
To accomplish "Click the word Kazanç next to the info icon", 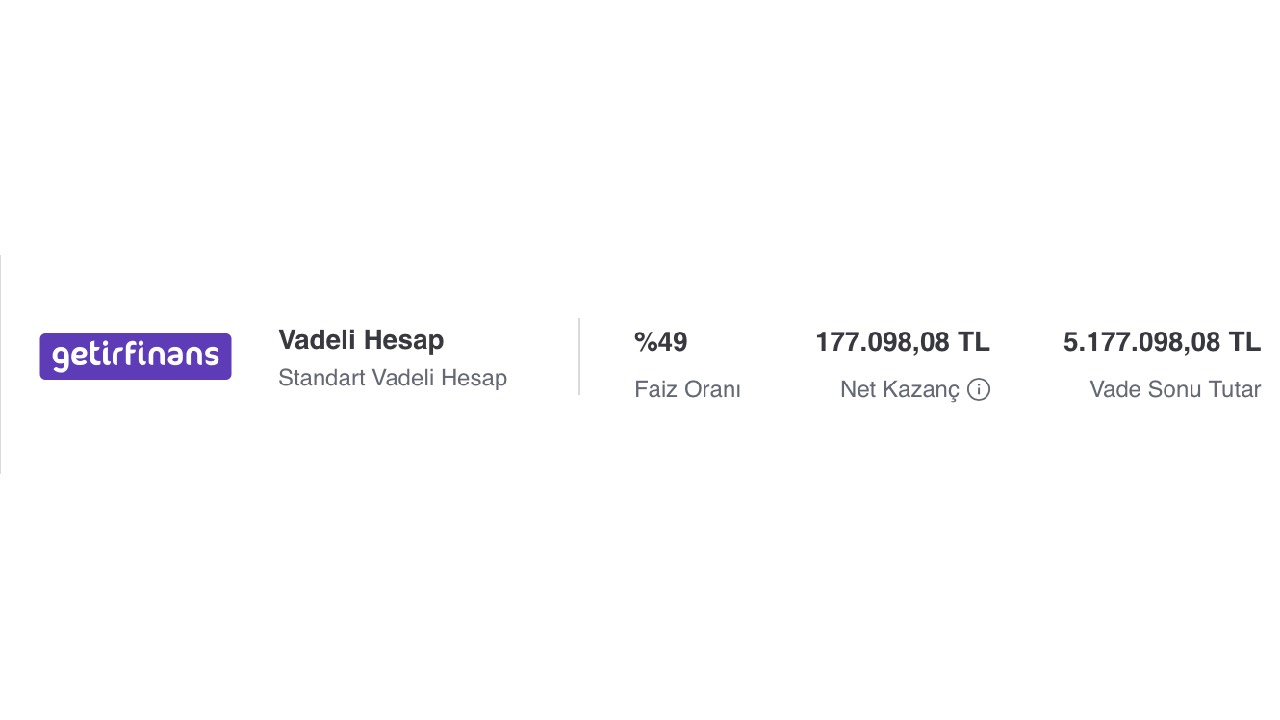I will 921,390.
